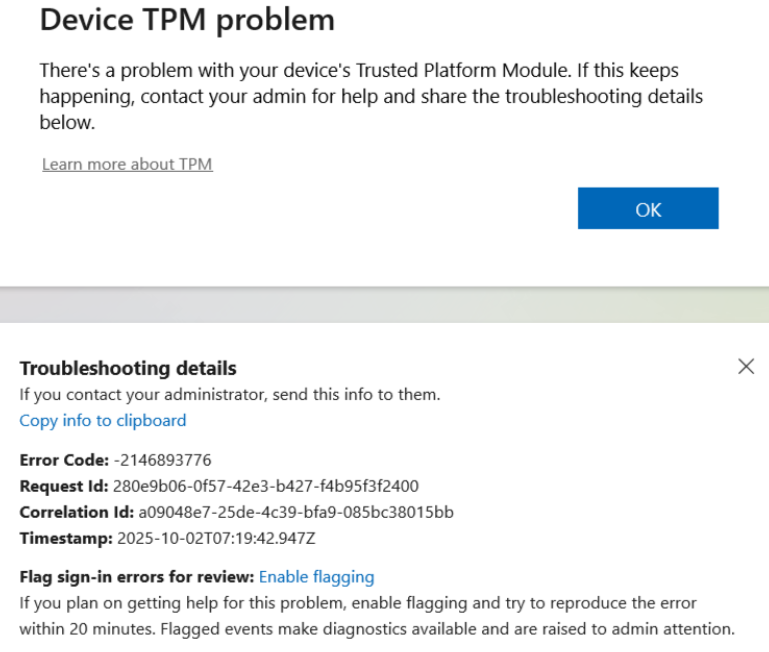Click the error code value -2146893776
The image size is (769, 652).
click(162, 460)
